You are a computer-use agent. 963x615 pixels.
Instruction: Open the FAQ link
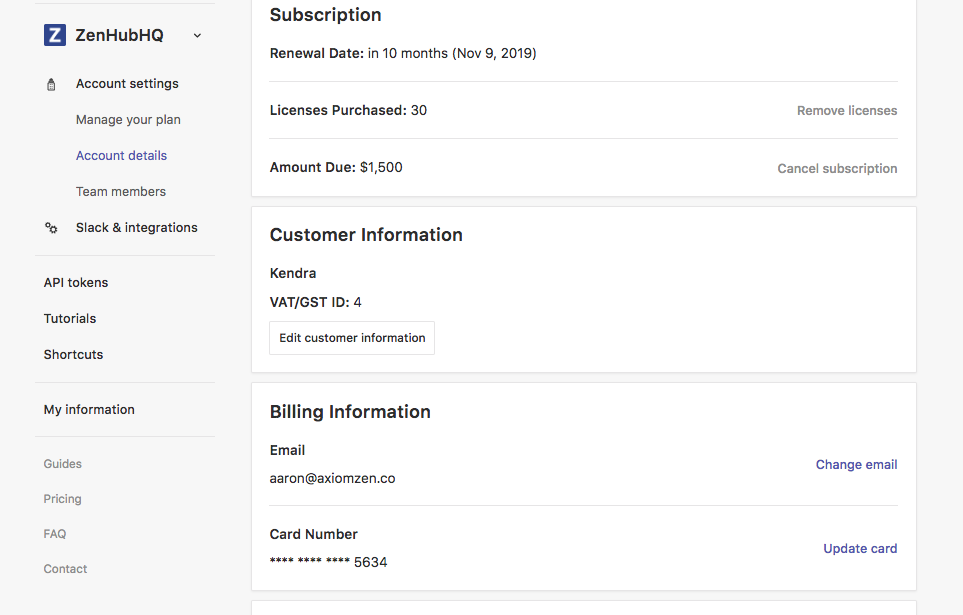(55, 534)
